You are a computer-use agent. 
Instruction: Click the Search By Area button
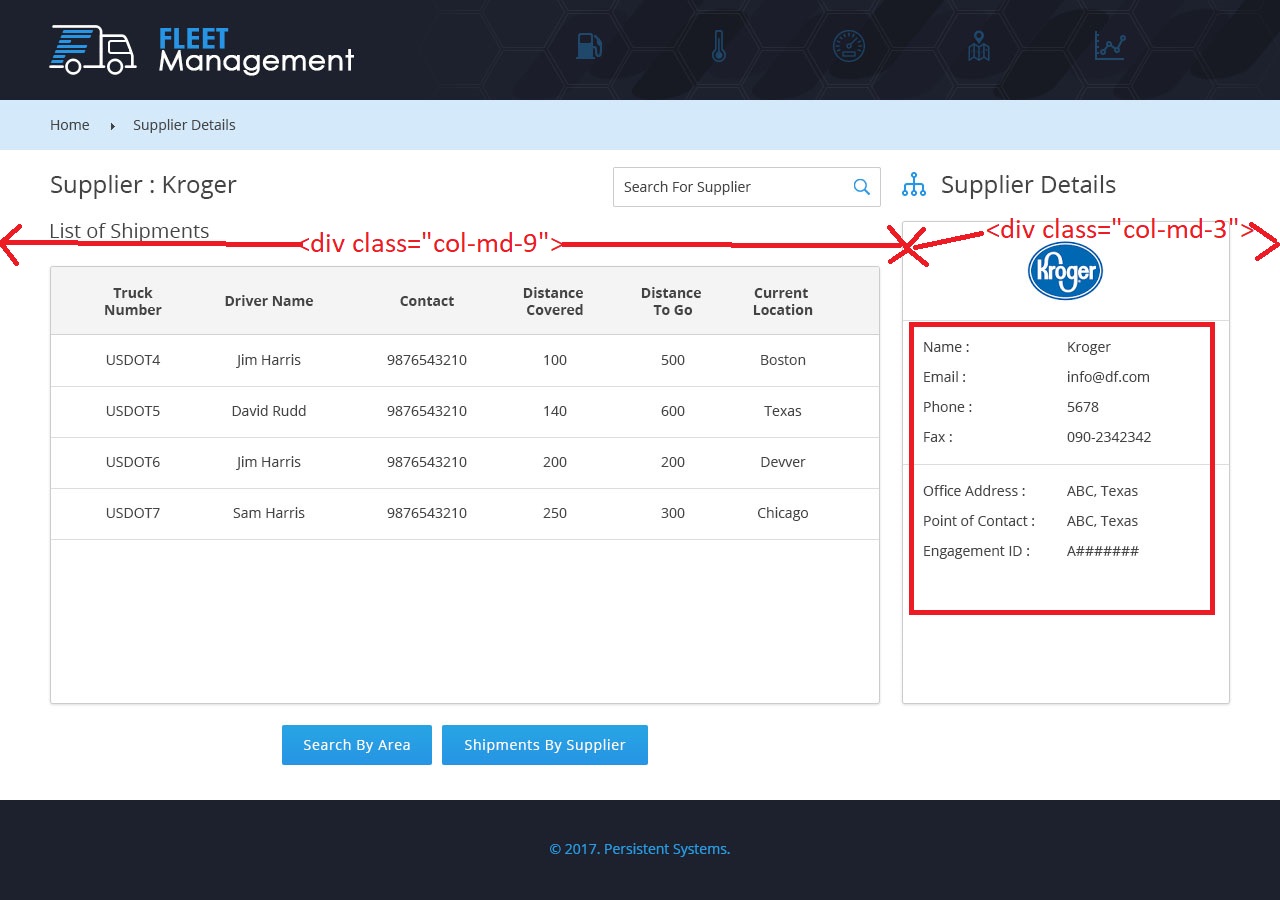click(357, 745)
